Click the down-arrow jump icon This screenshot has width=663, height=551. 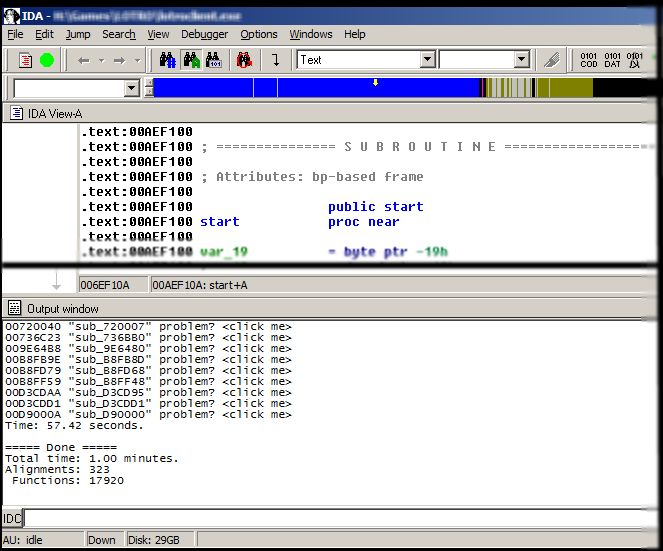[276, 60]
